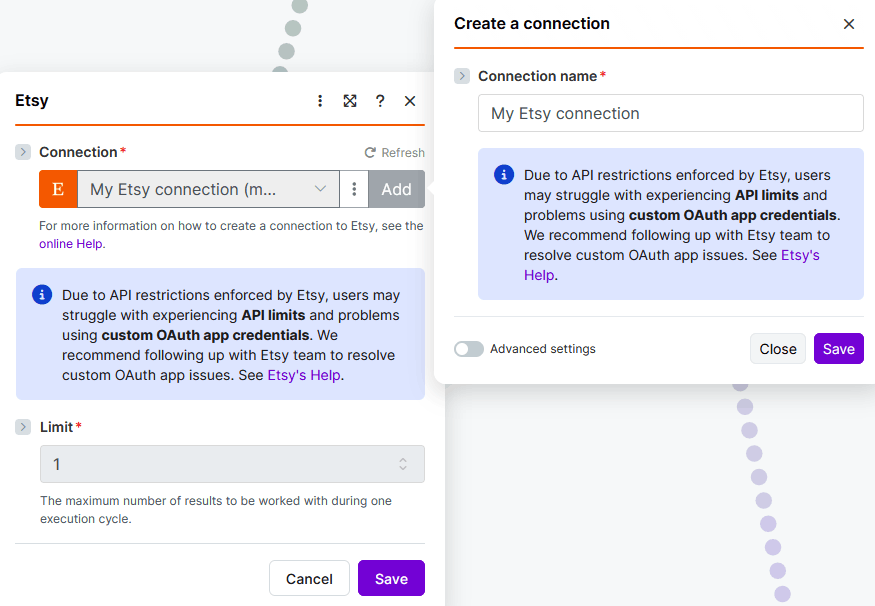
Task: Click the info icon in the Etsy panel notice
Action: pyautogui.click(x=42, y=294)
